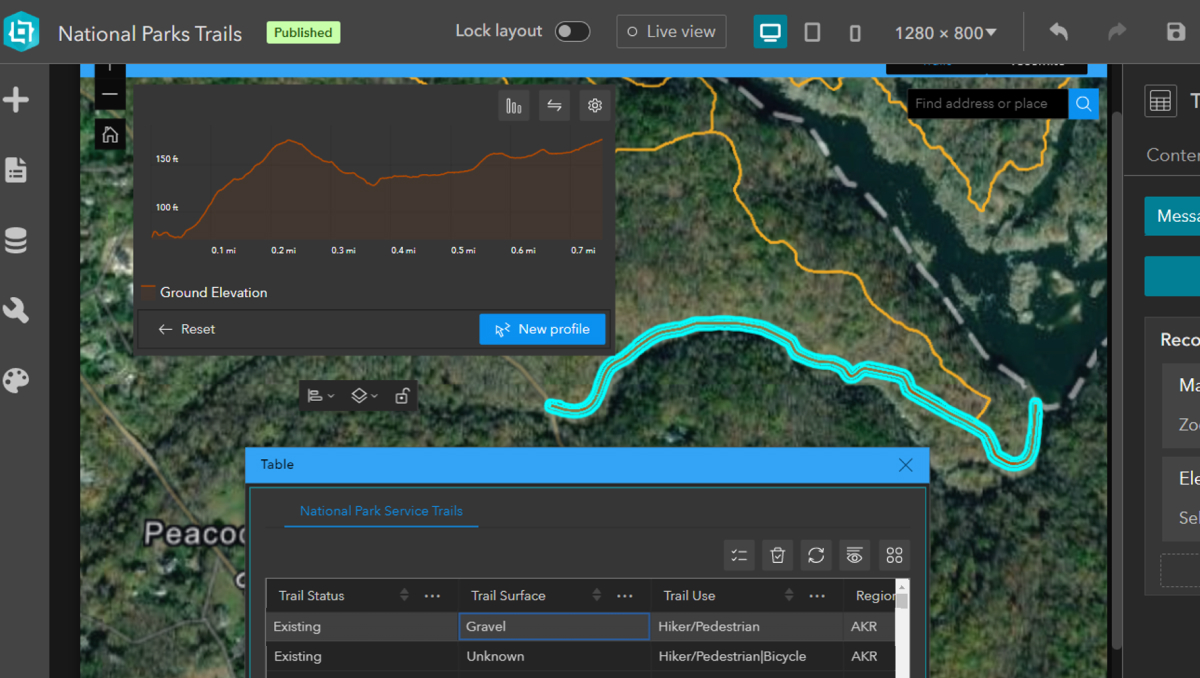Screen dimensions: 1200x678
Task: Toggle the Lock layout switch
Action: [572, 32]
